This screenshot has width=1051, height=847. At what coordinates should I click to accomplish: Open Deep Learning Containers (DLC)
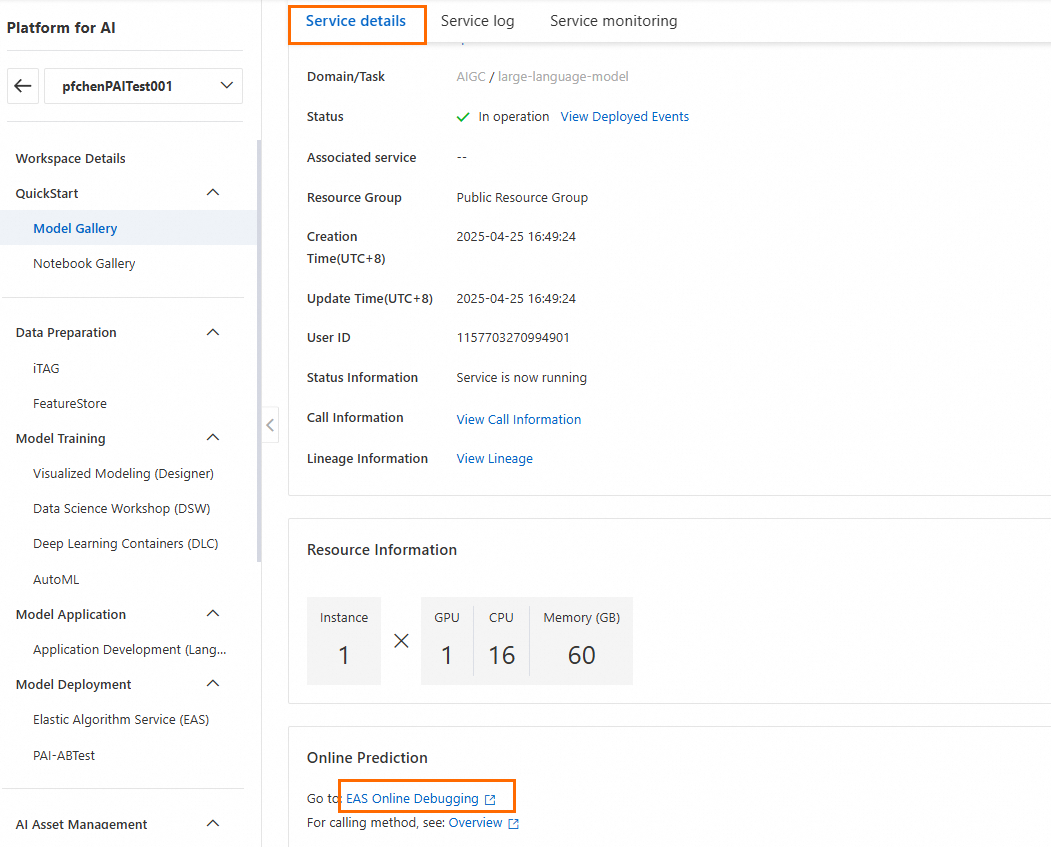pos(125,543)
